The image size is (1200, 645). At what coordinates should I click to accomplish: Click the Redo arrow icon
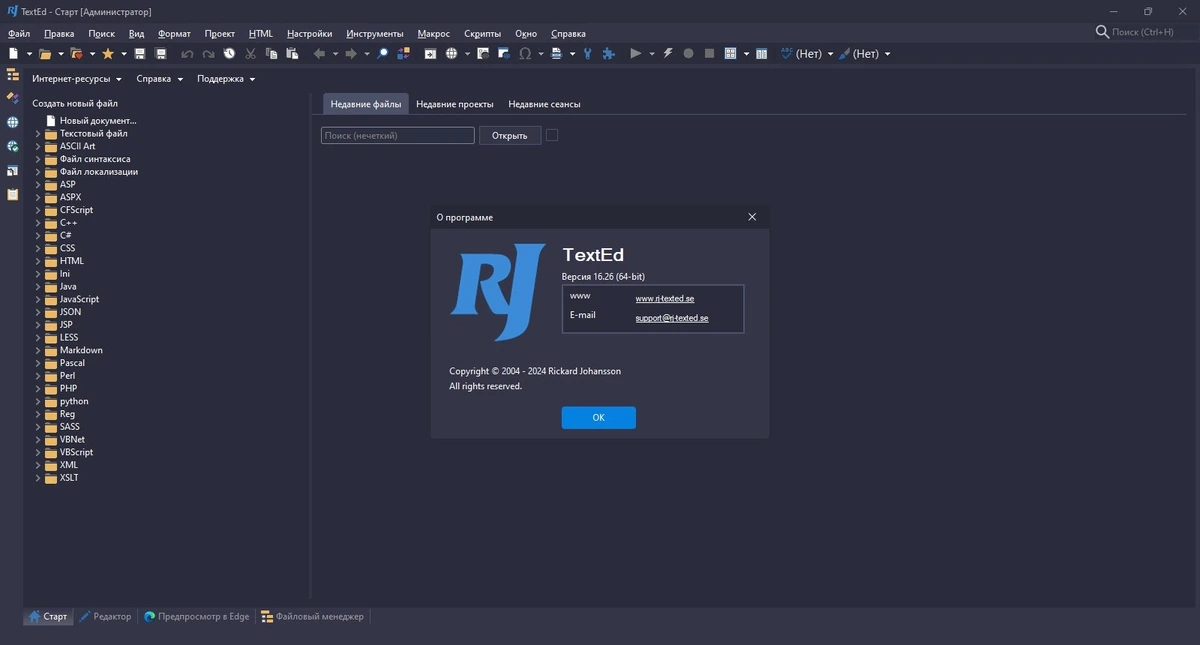(x=208, y=54)
